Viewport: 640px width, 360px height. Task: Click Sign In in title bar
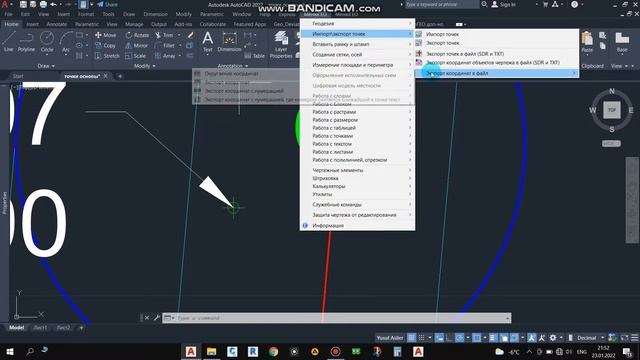503,4
